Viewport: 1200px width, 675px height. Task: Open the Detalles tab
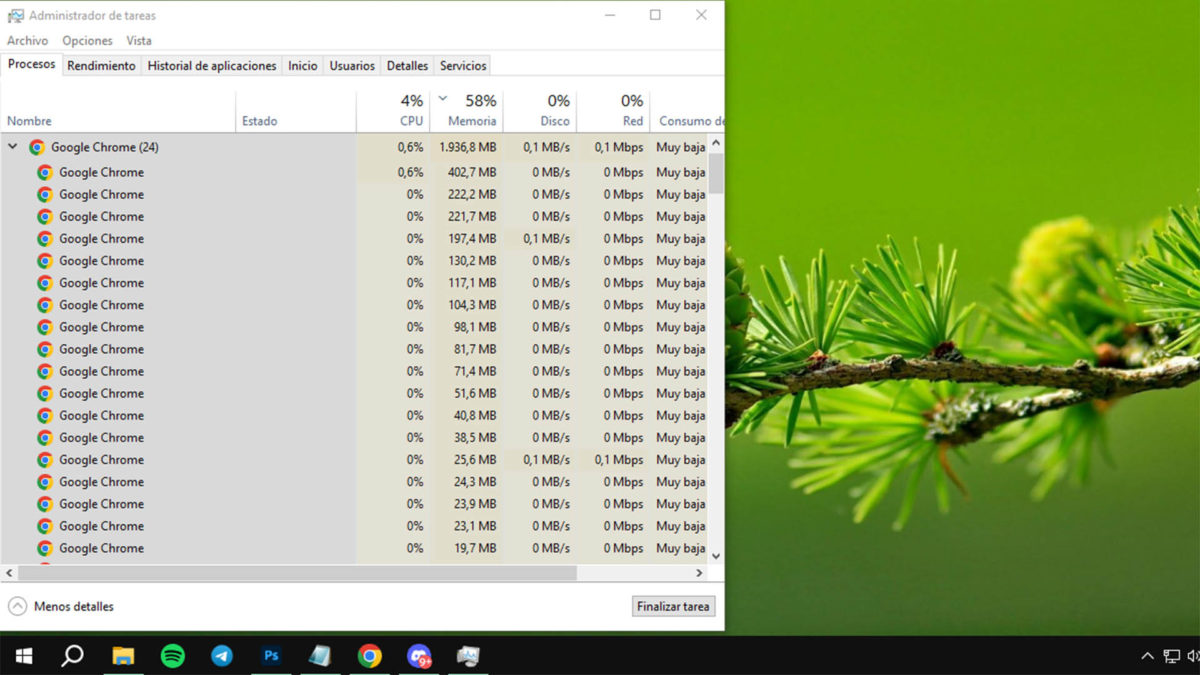(x=407, y=66)
